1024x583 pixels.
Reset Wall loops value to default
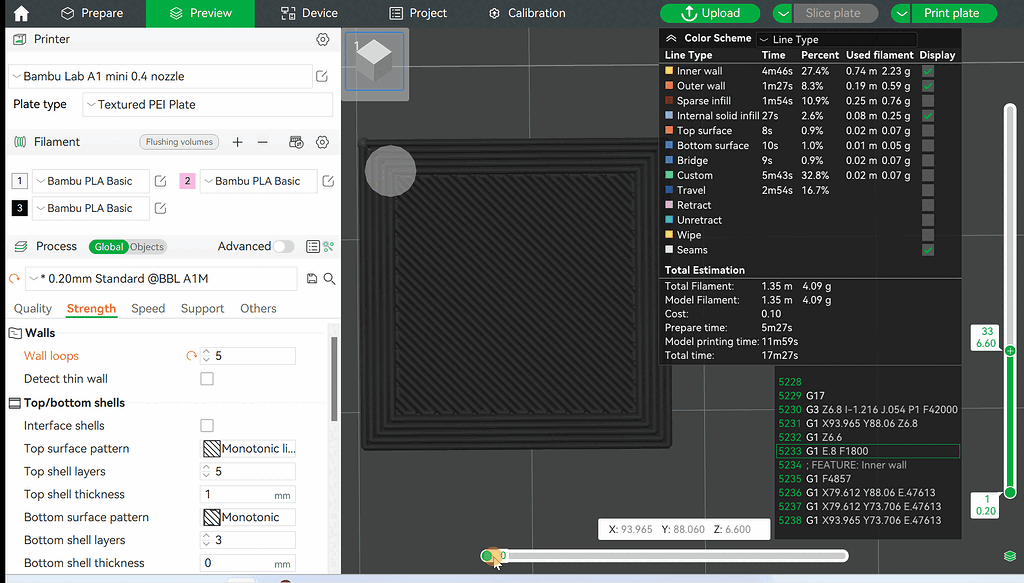click(191, 356)
